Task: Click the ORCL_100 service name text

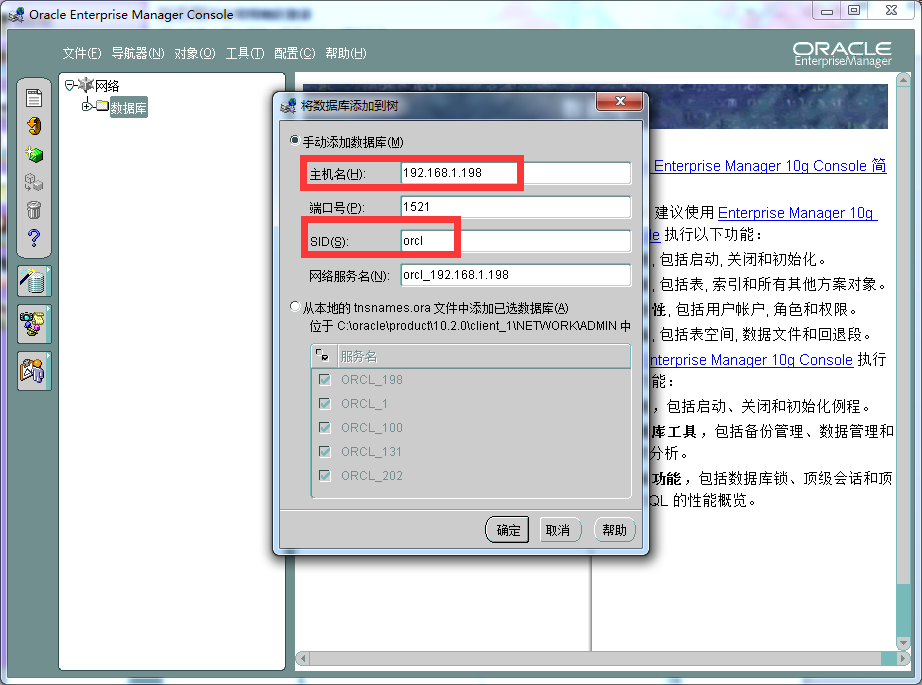Action: (x=372, y=427)
